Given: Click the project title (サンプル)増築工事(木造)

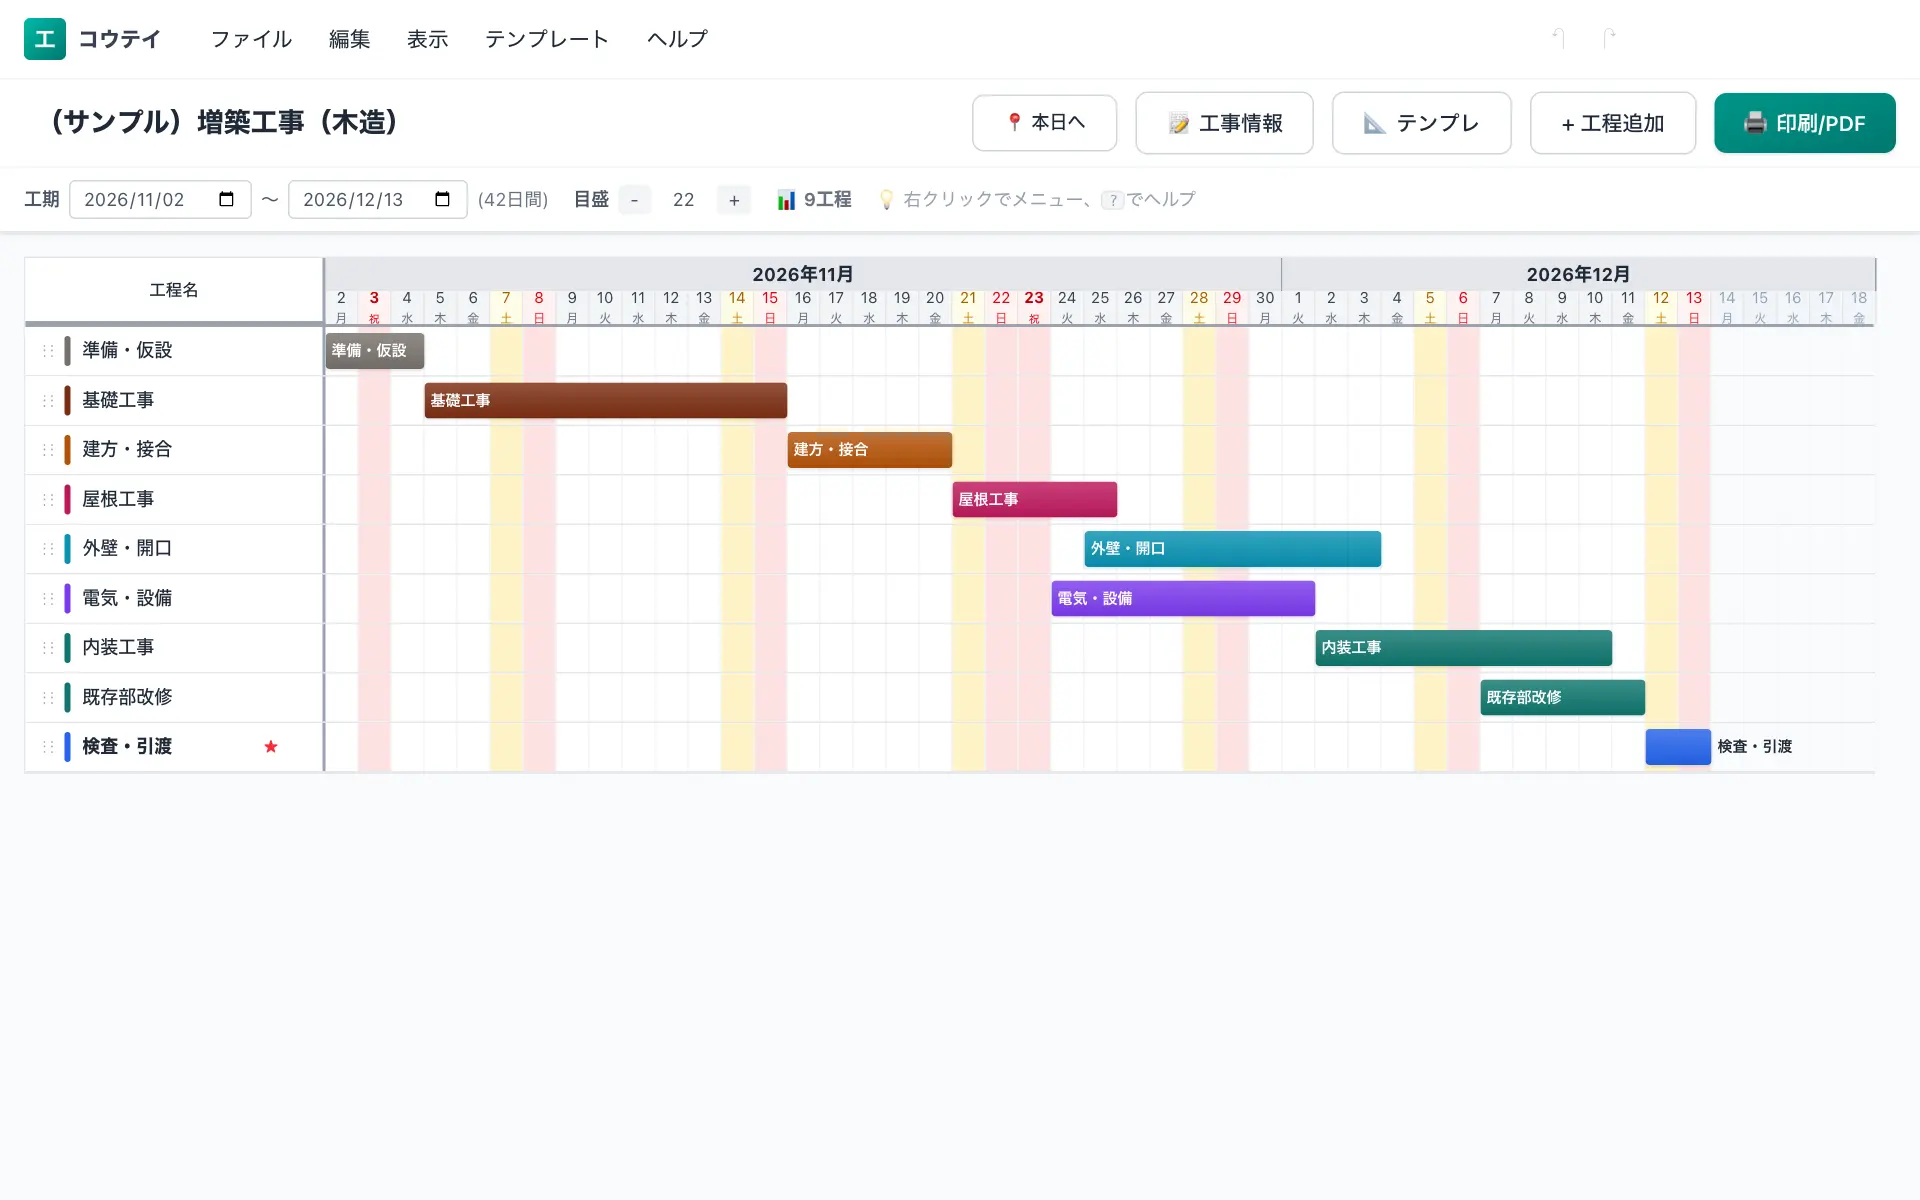Looking at the screenshot, I should 224,122.
